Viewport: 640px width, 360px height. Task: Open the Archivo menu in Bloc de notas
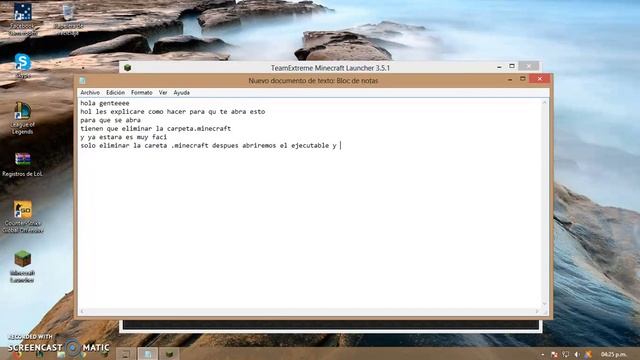tap(90, 93)
